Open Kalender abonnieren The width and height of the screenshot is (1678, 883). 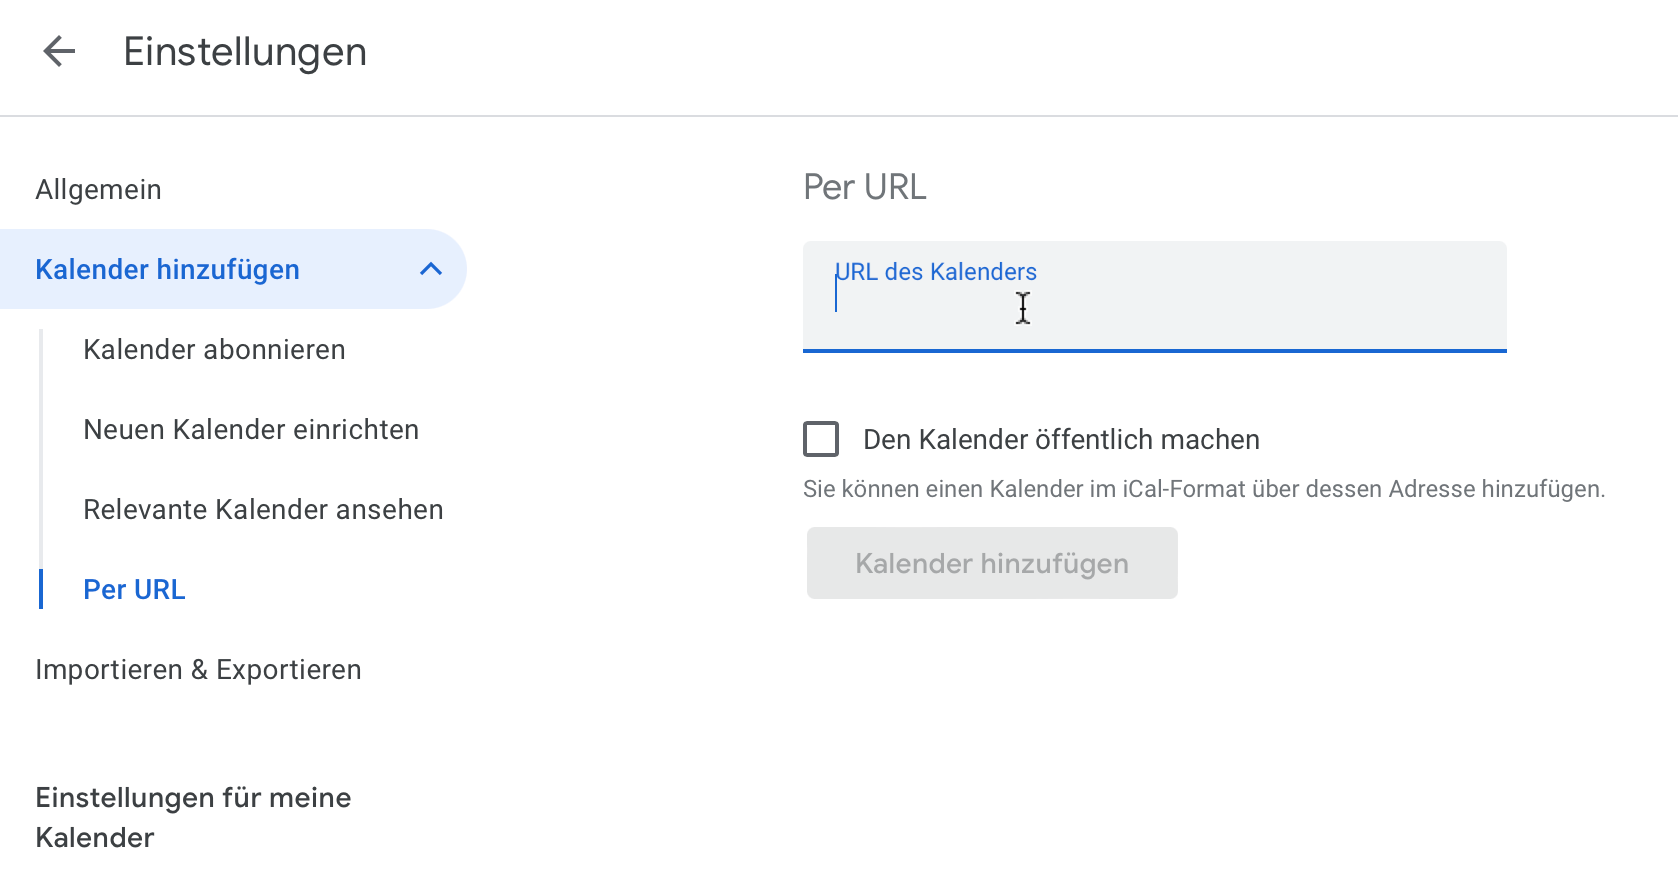tap(214, 350)
